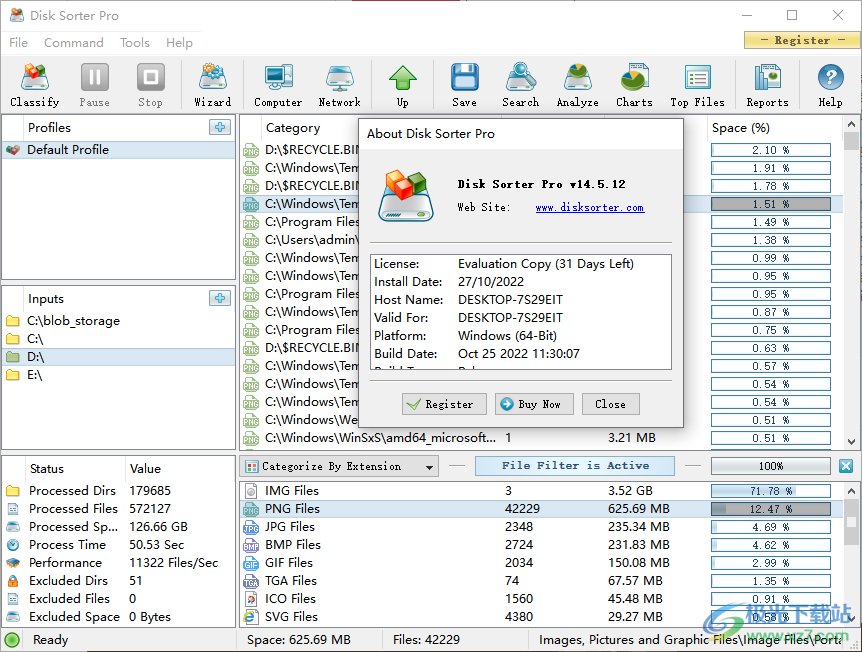Image resolution: width=862 pixels, height=652 pixels.
Task: Click the Performance status row
Action: click(119, 563)
